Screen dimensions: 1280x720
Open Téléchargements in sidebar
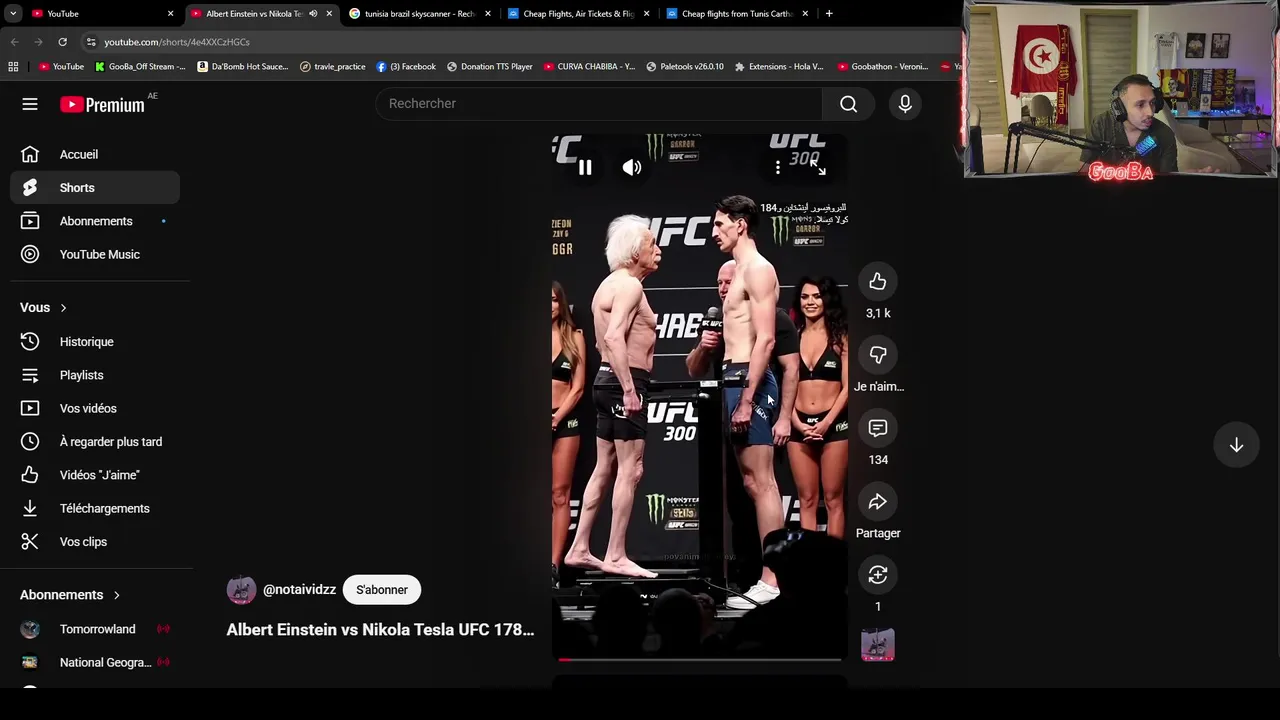coord(95,508)
